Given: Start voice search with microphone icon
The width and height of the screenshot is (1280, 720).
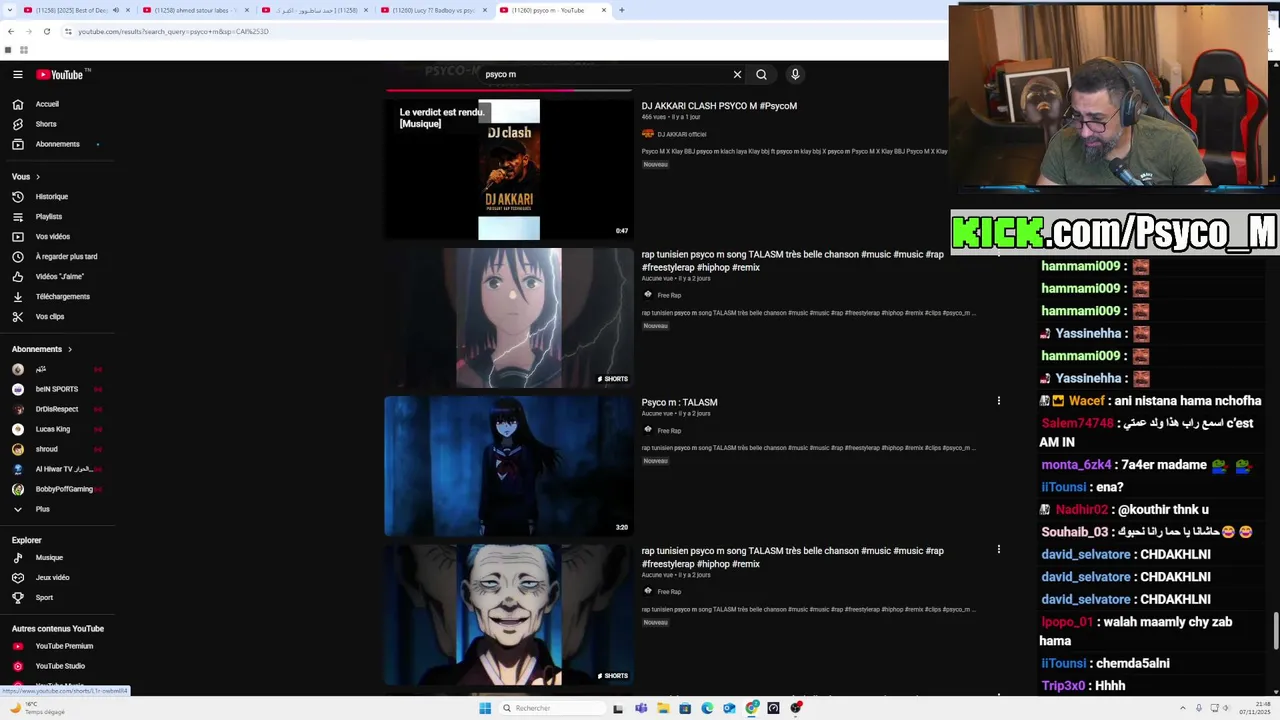Looking at the screenshot, I should point(795,74).
